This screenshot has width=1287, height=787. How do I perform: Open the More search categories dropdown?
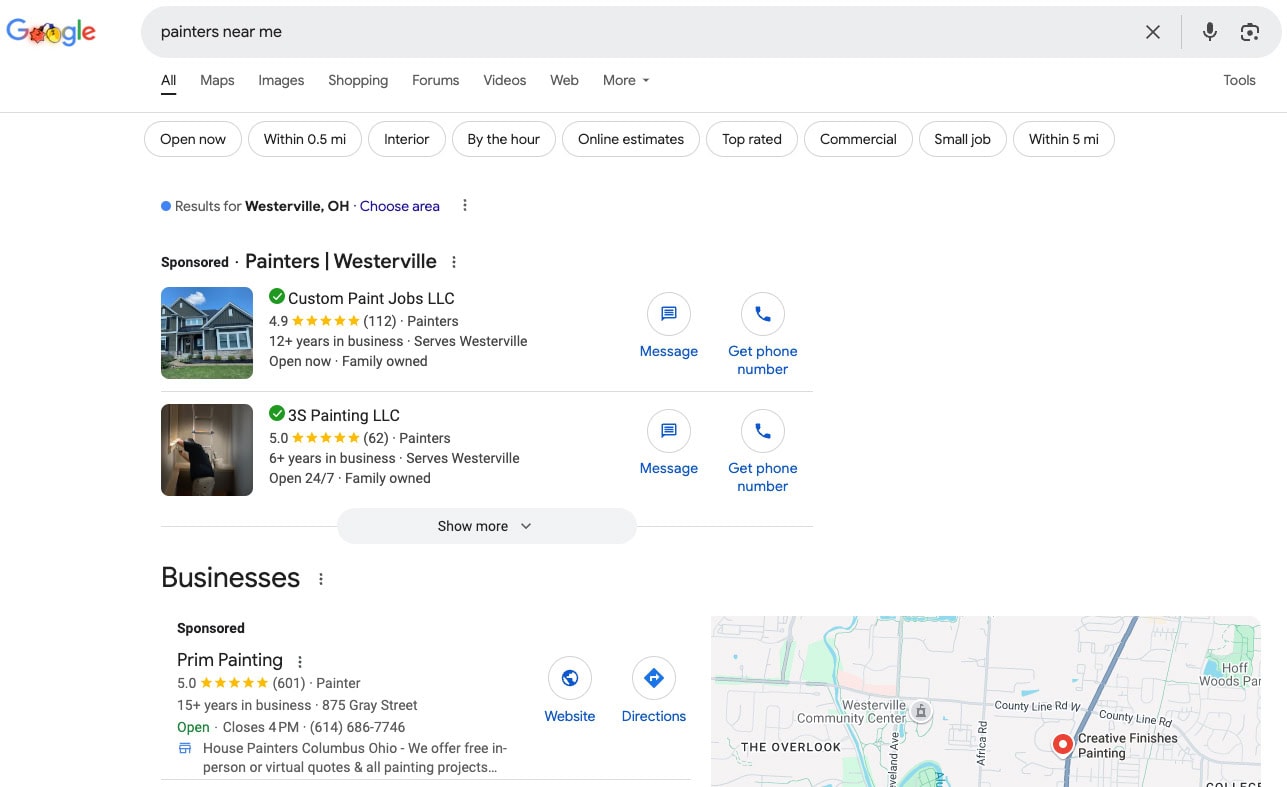tap(625, 80)
